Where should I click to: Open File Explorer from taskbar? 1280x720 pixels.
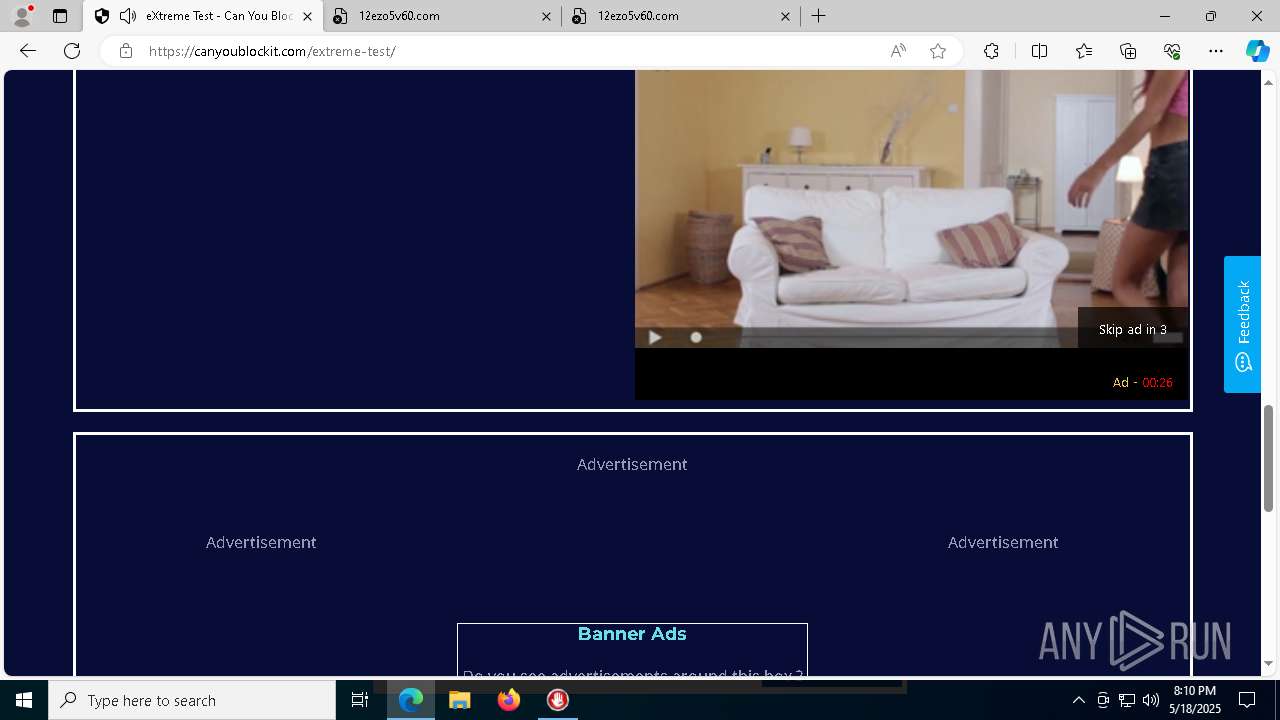tap(460, 700)
